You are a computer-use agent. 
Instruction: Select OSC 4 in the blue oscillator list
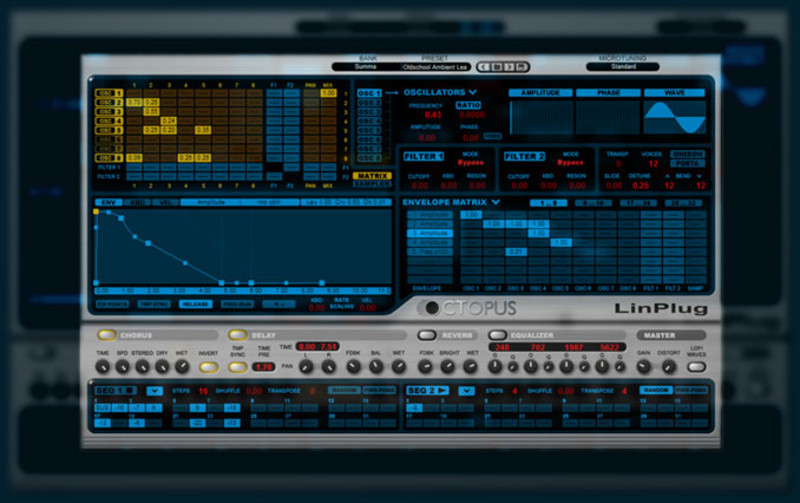(x=369, y=121)
